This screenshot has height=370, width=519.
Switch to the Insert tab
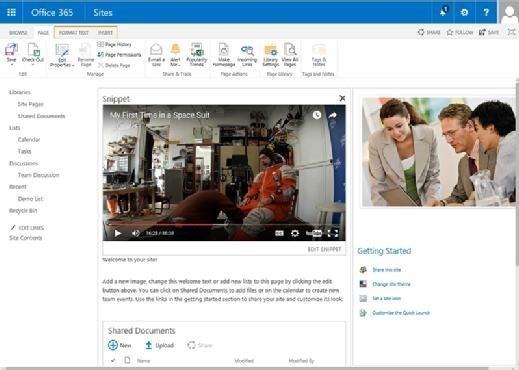(105, 33)
